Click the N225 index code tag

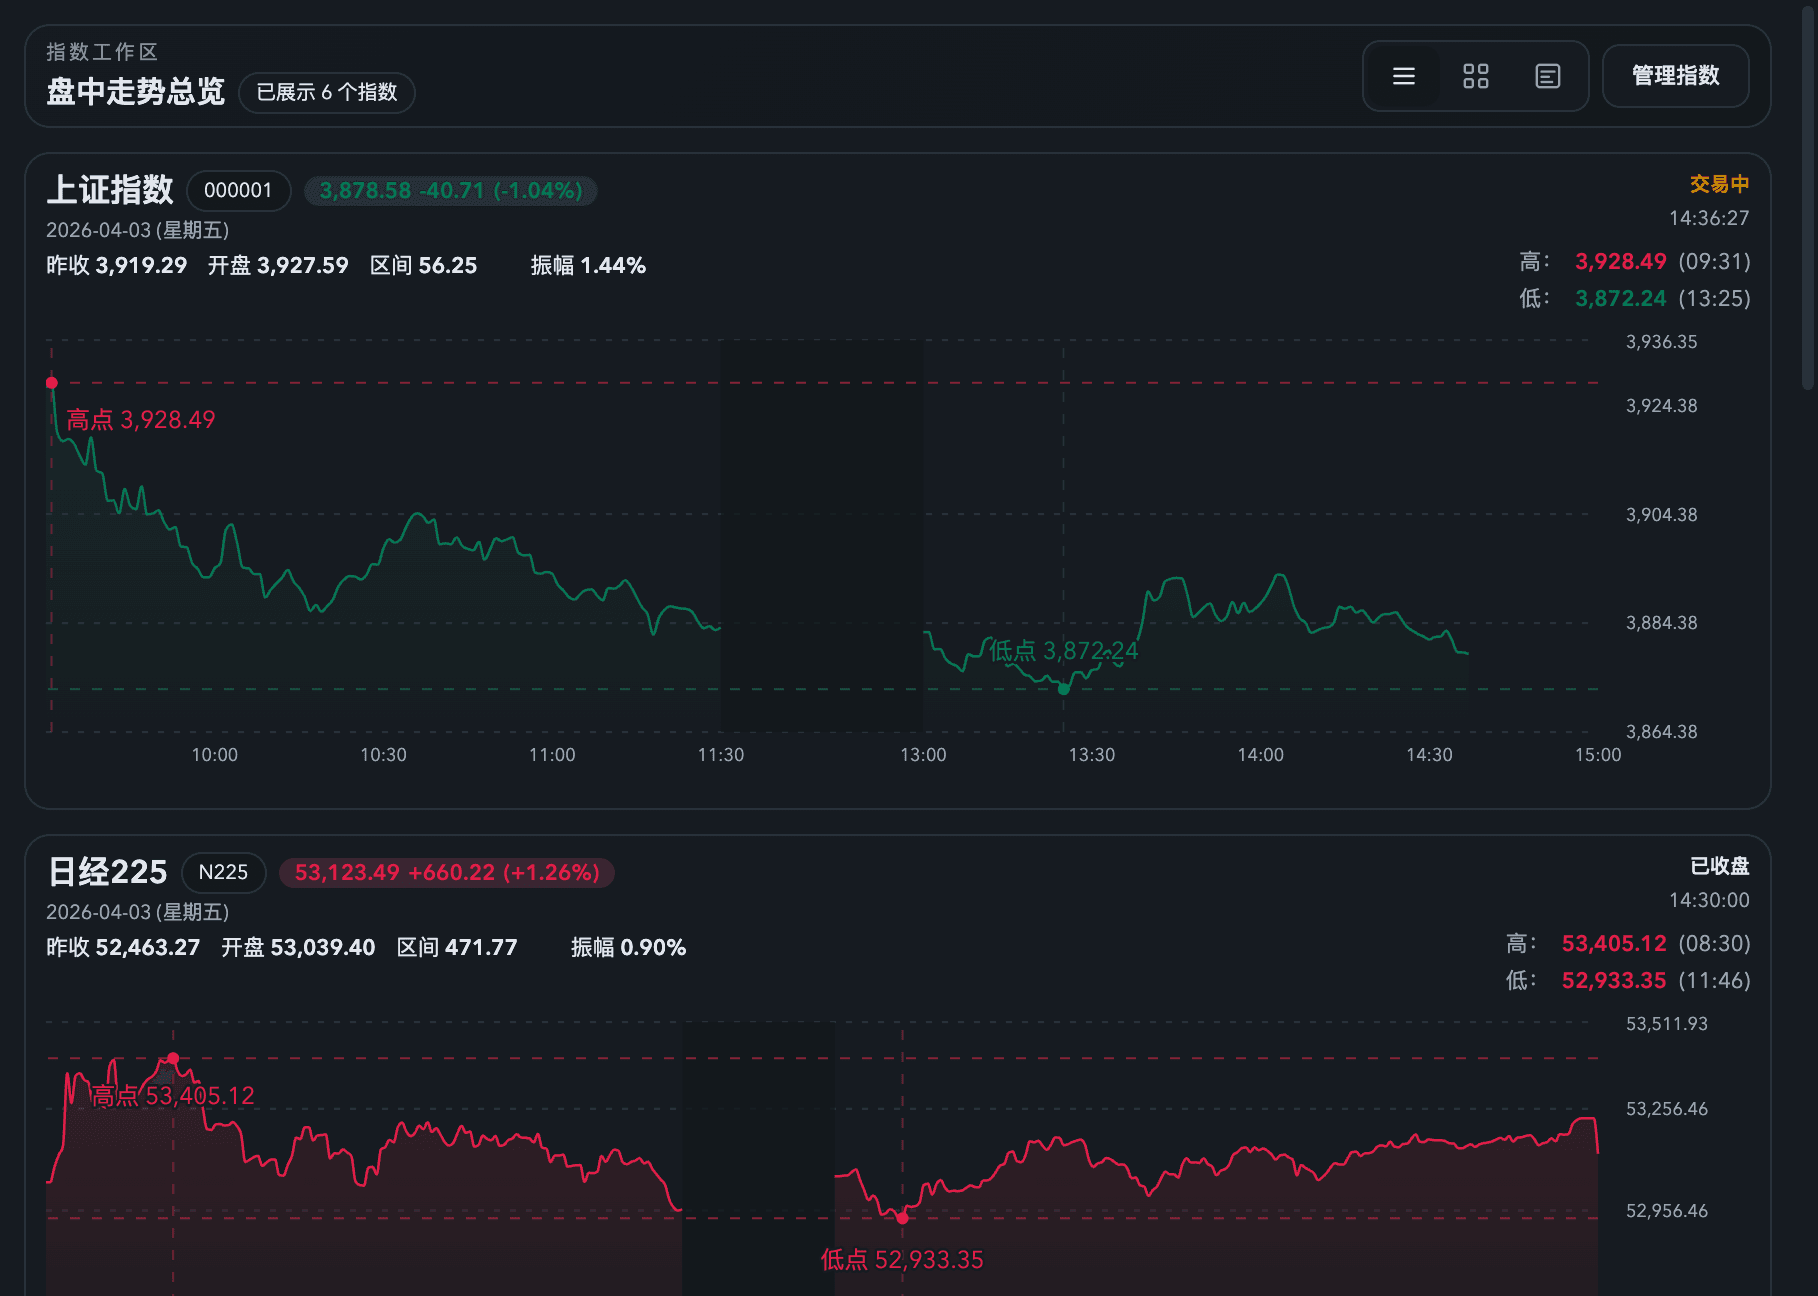[223, 872]
